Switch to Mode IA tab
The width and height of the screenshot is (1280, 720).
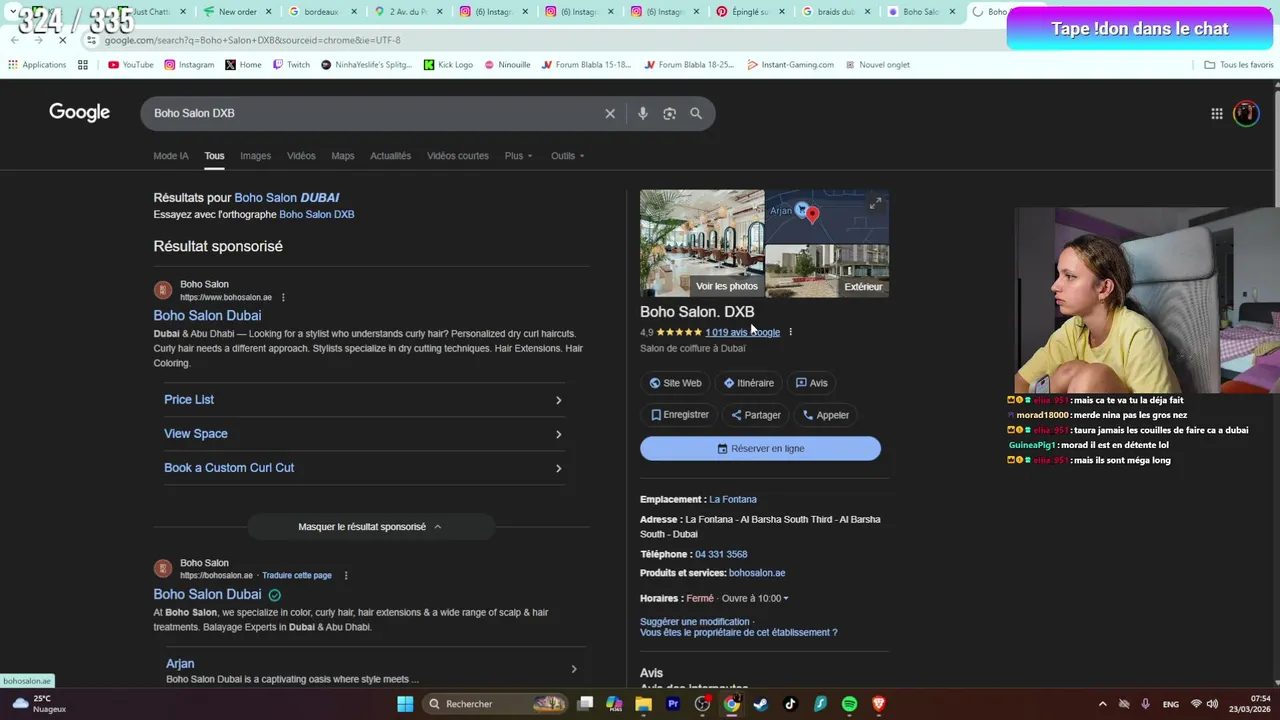[x=171, y=156]
